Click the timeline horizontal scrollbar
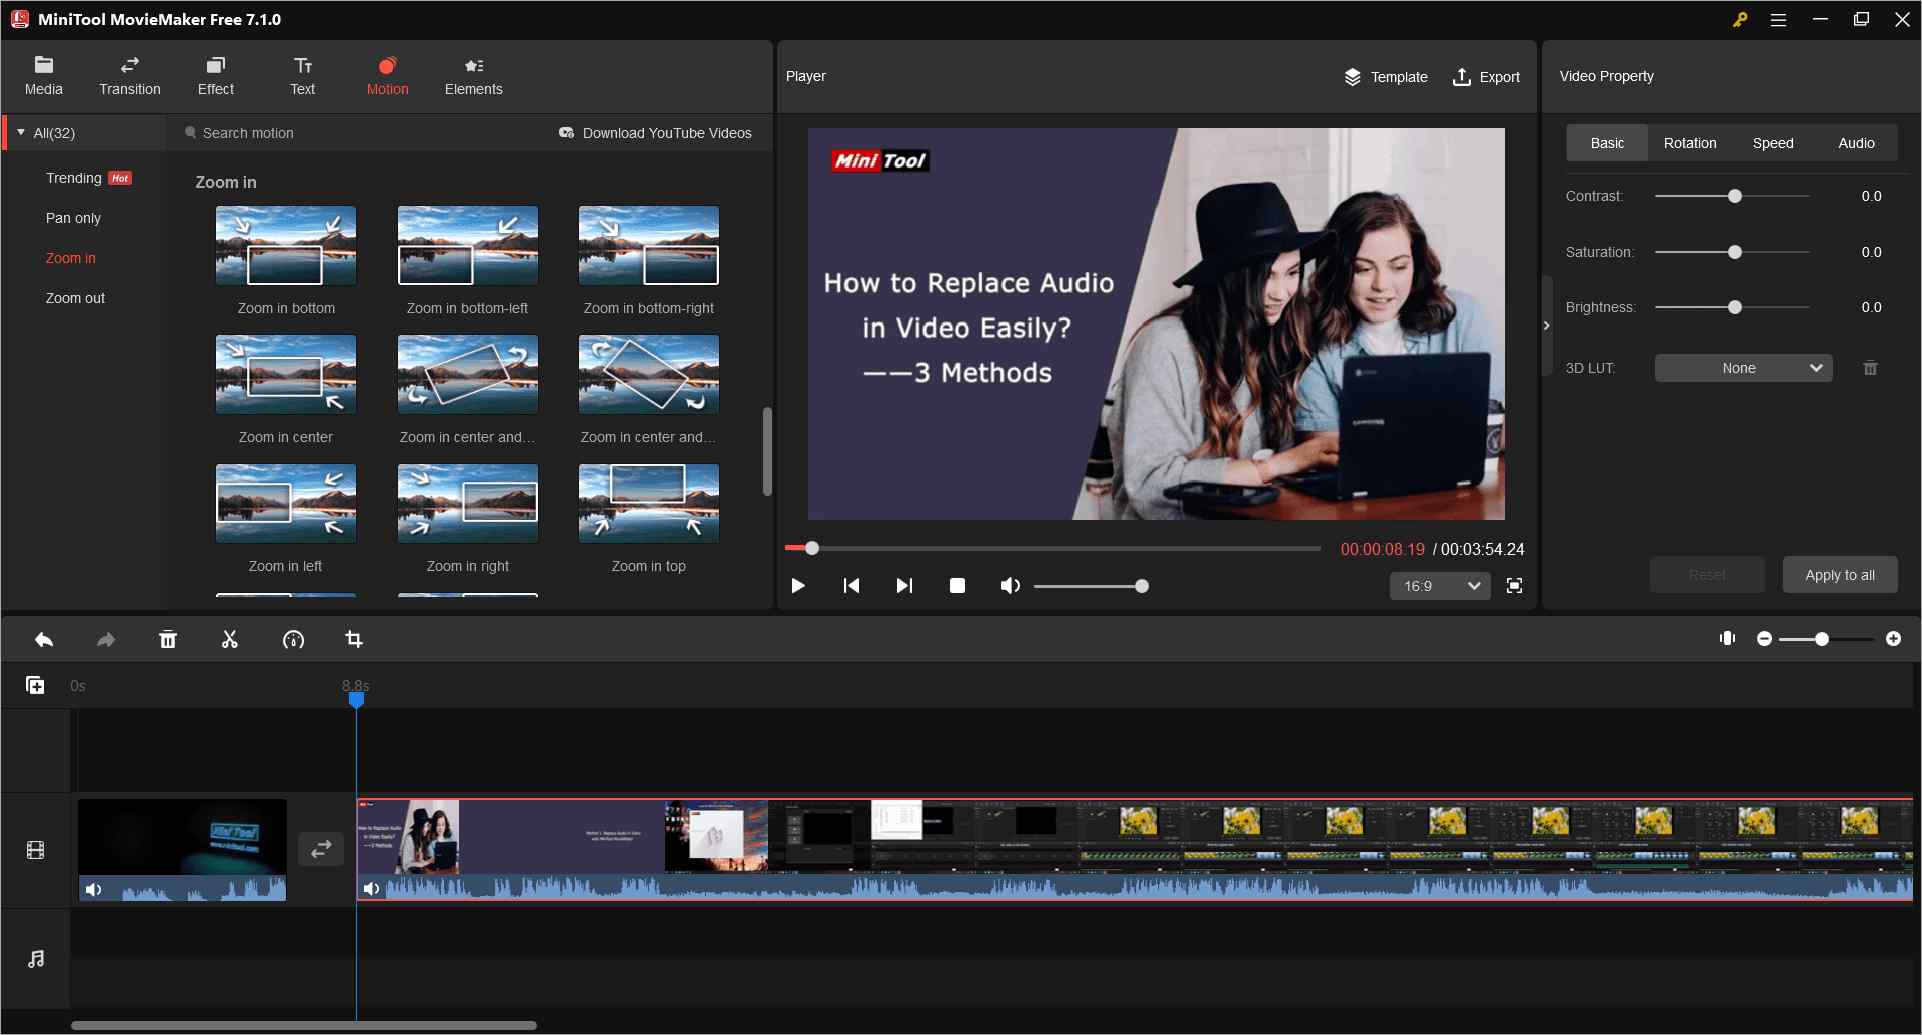This screenshot has width=1922, height=1035. [x=304, y=1025]
